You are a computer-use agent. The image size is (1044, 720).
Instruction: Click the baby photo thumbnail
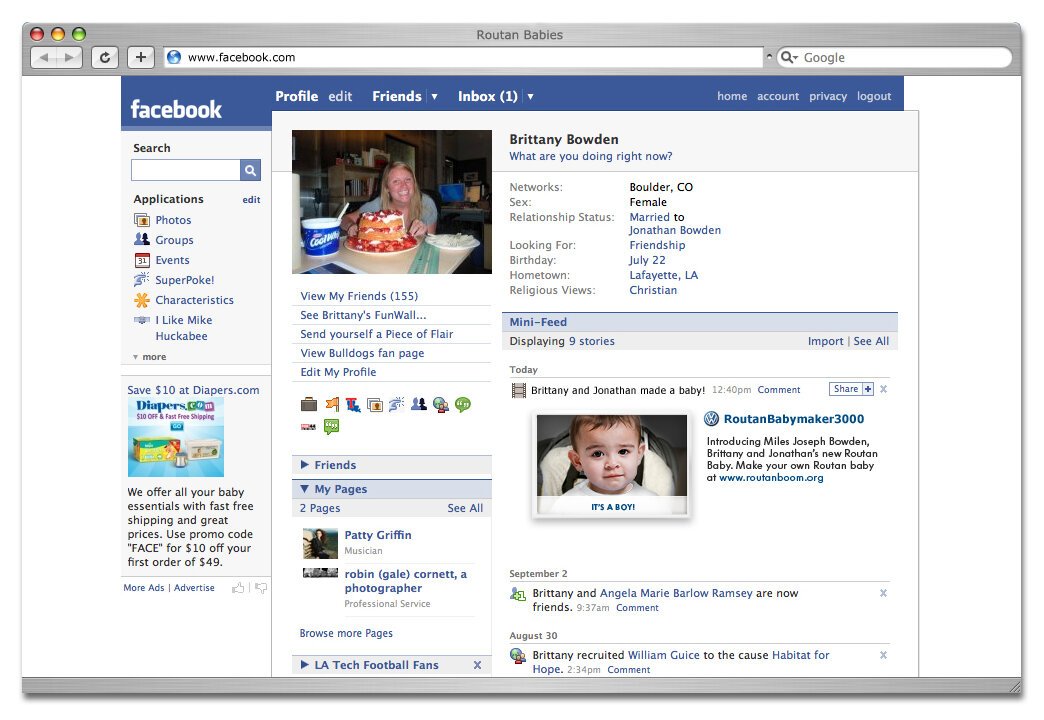pyautogui.click(x=612, y=464)
